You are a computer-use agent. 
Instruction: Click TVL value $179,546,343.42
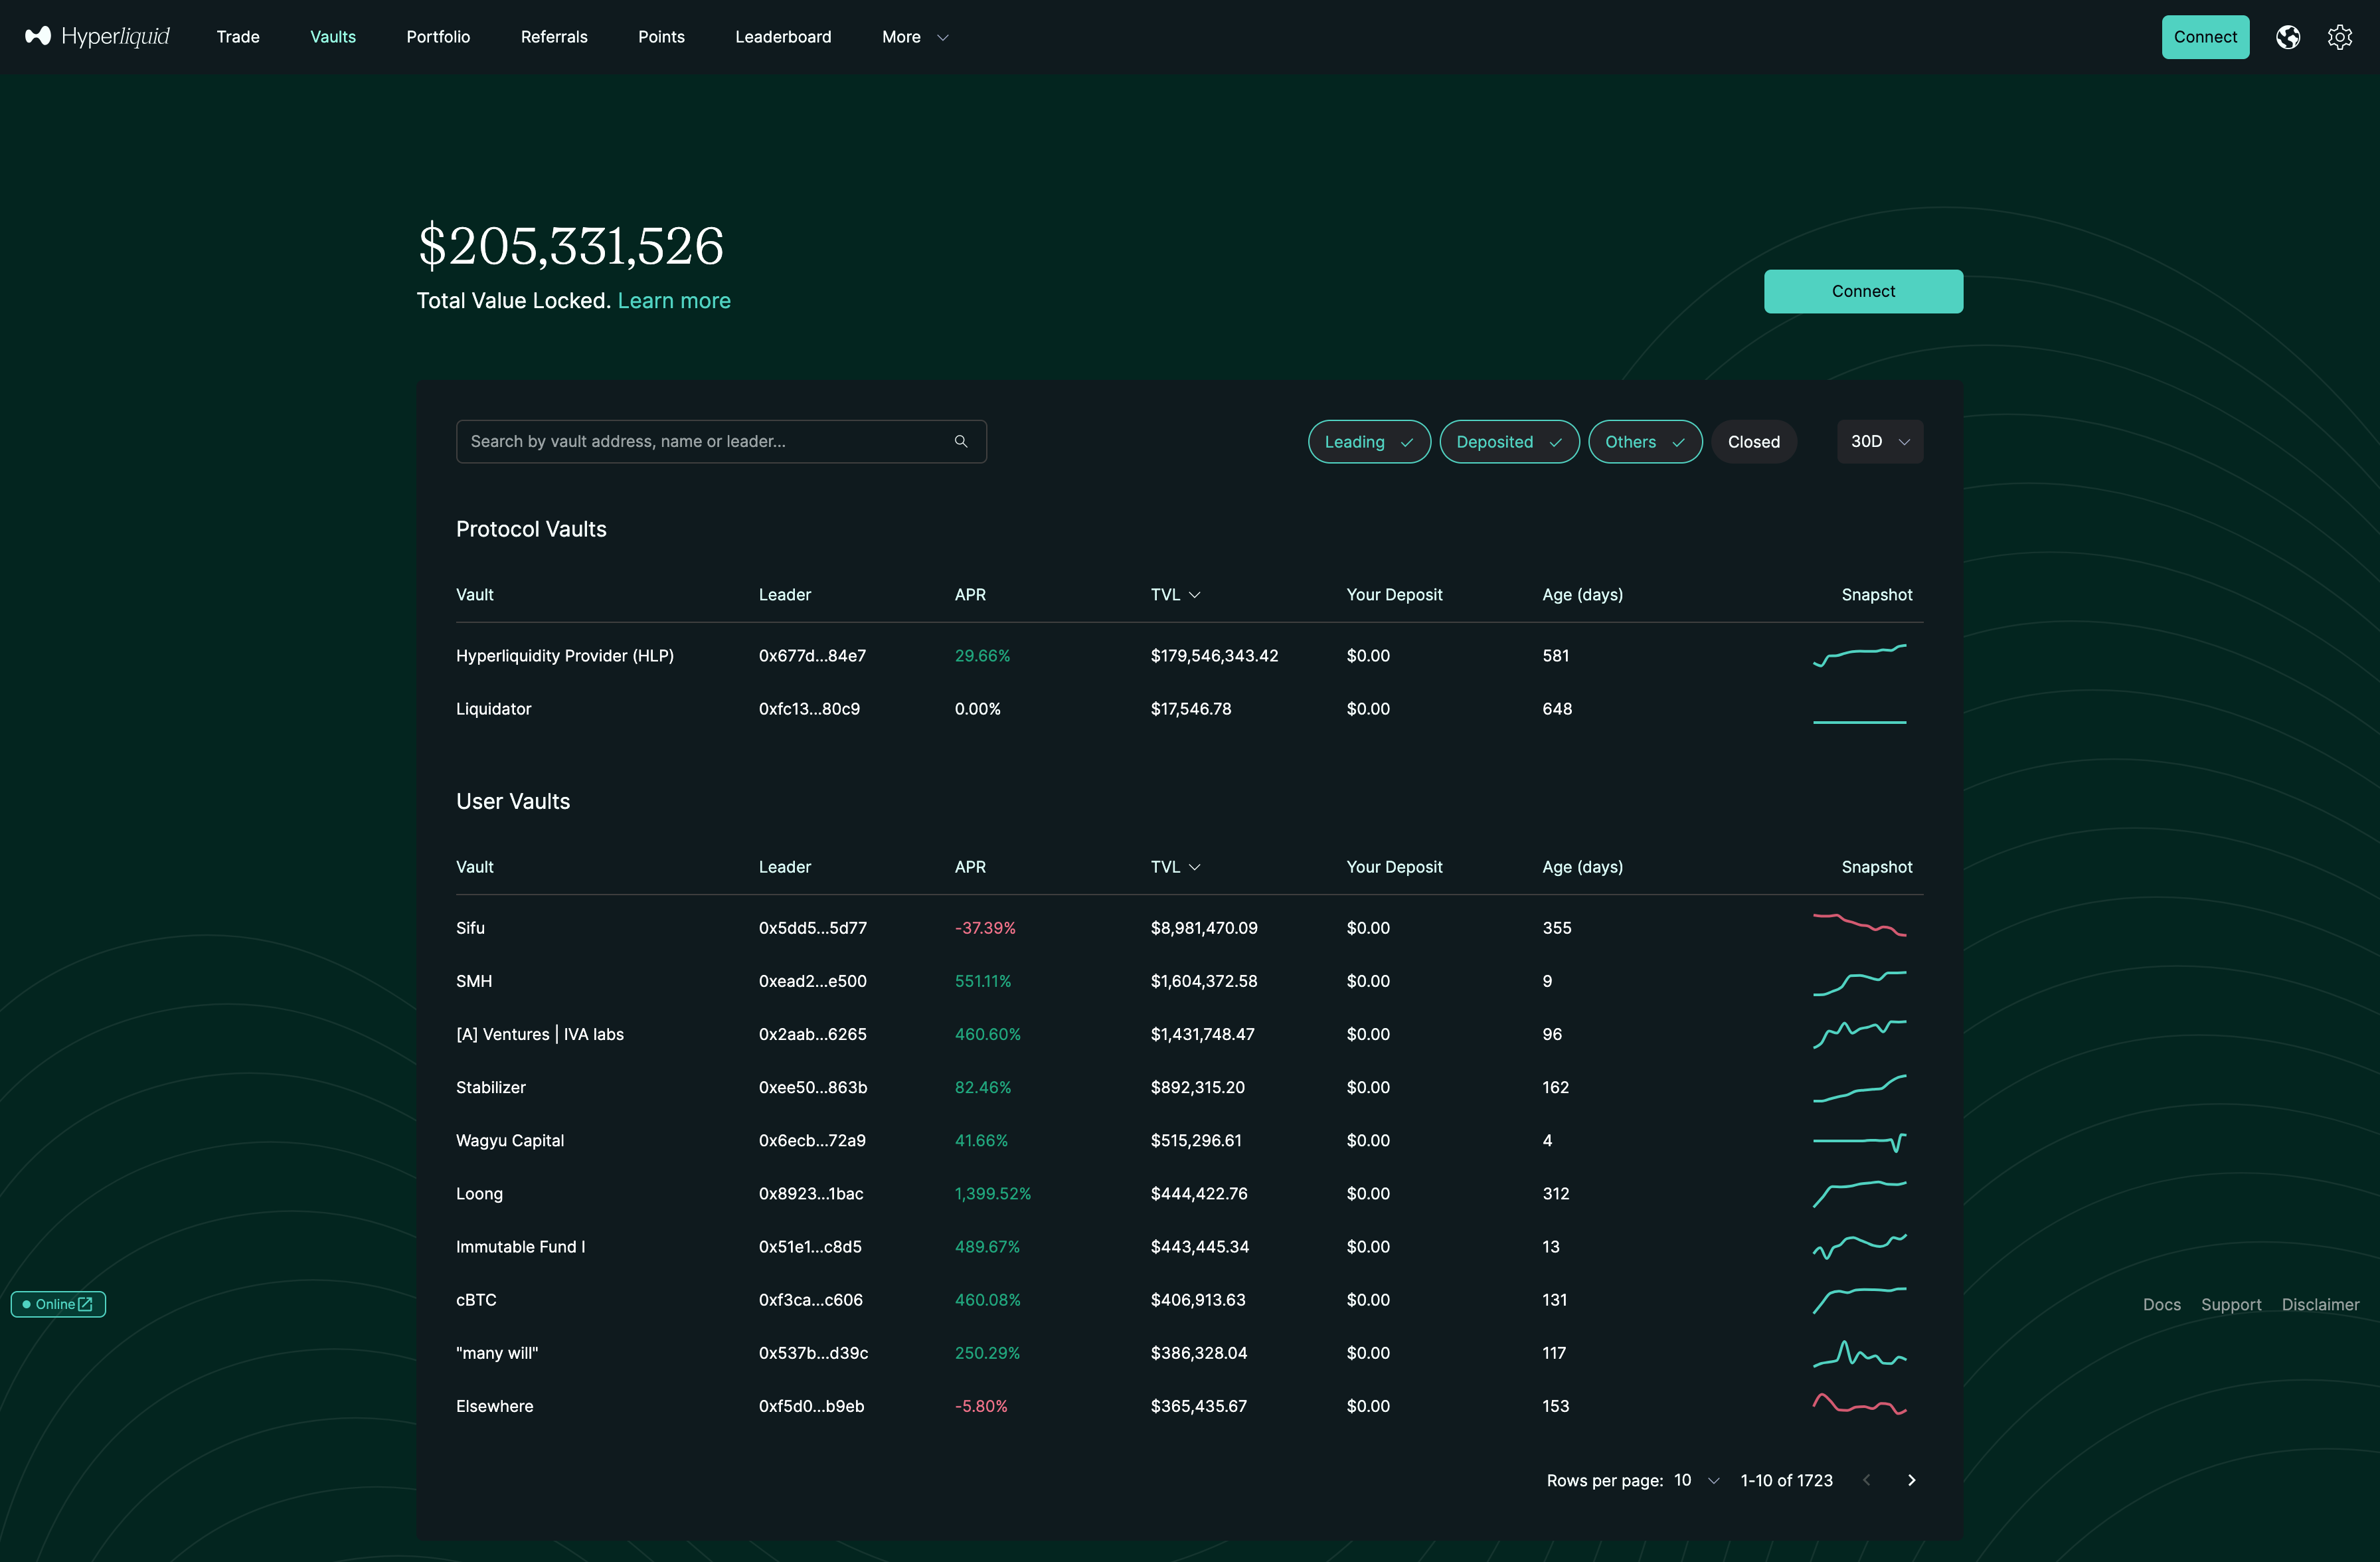1214,656
